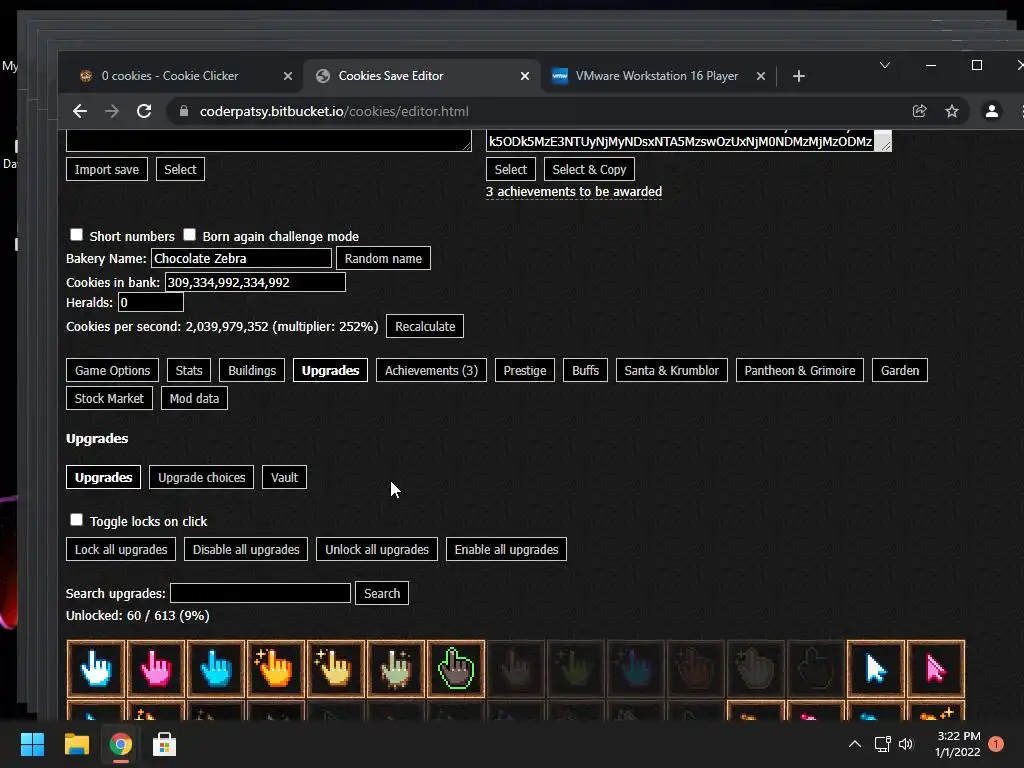
Task: Open the notification badge beside the clock
Action: [996, 744]
